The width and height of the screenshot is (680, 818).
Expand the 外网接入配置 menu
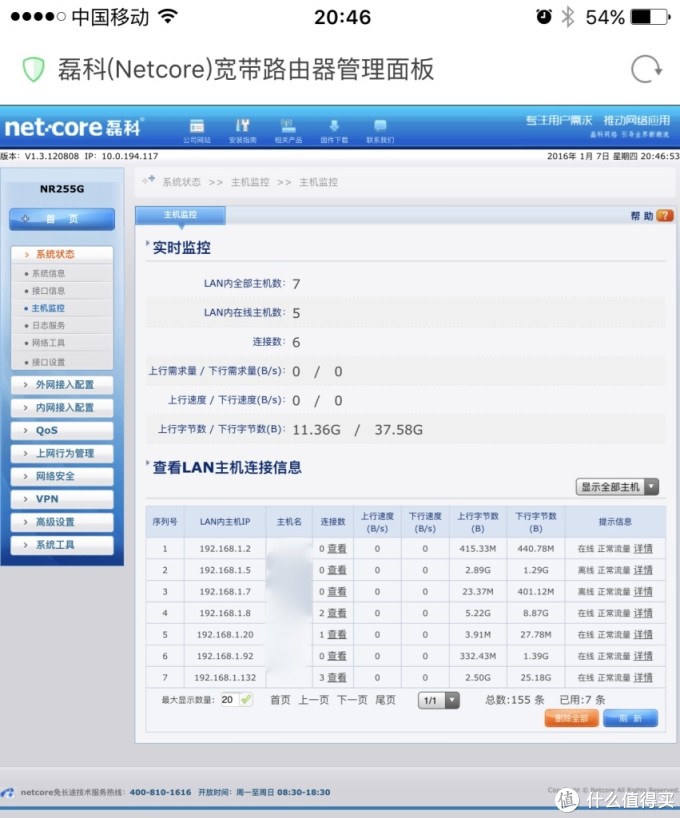coord(62,385)
